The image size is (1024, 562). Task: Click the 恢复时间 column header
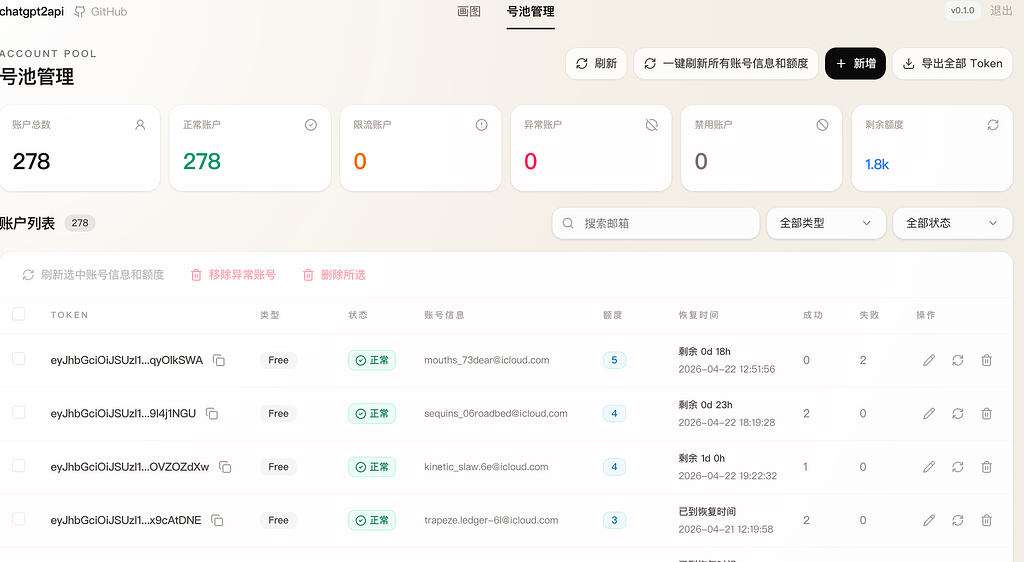(698, 315)
